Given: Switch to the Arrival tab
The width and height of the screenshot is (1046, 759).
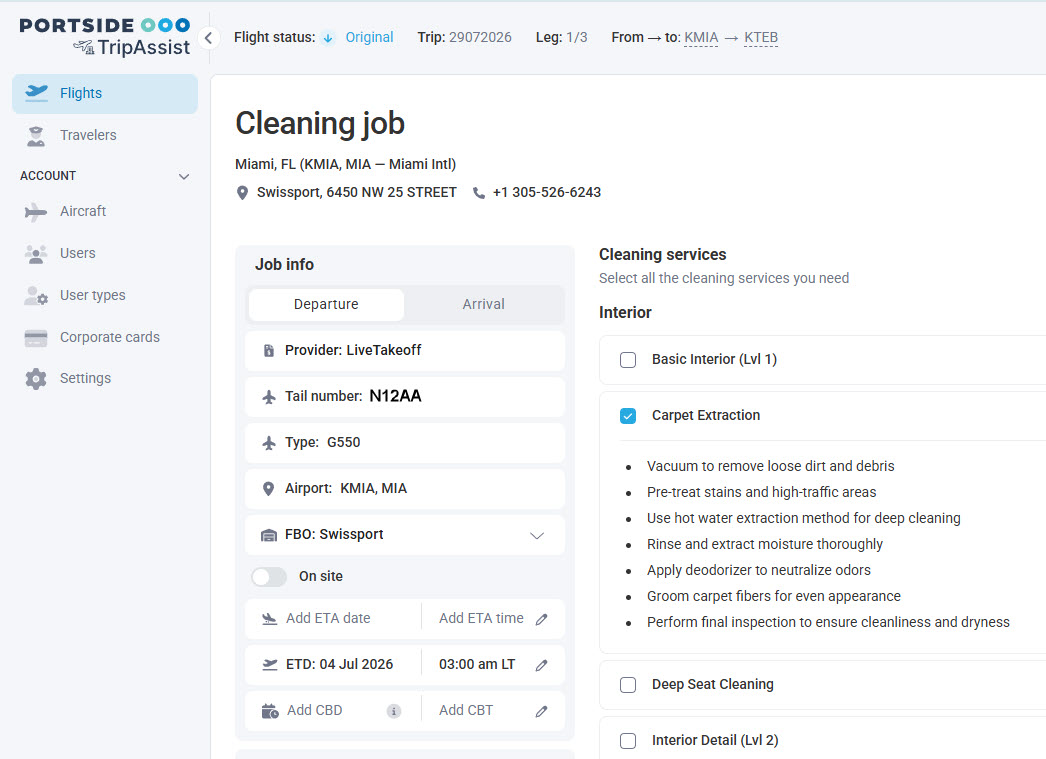Looking at the screenshot, I should (x=484, y=305).
